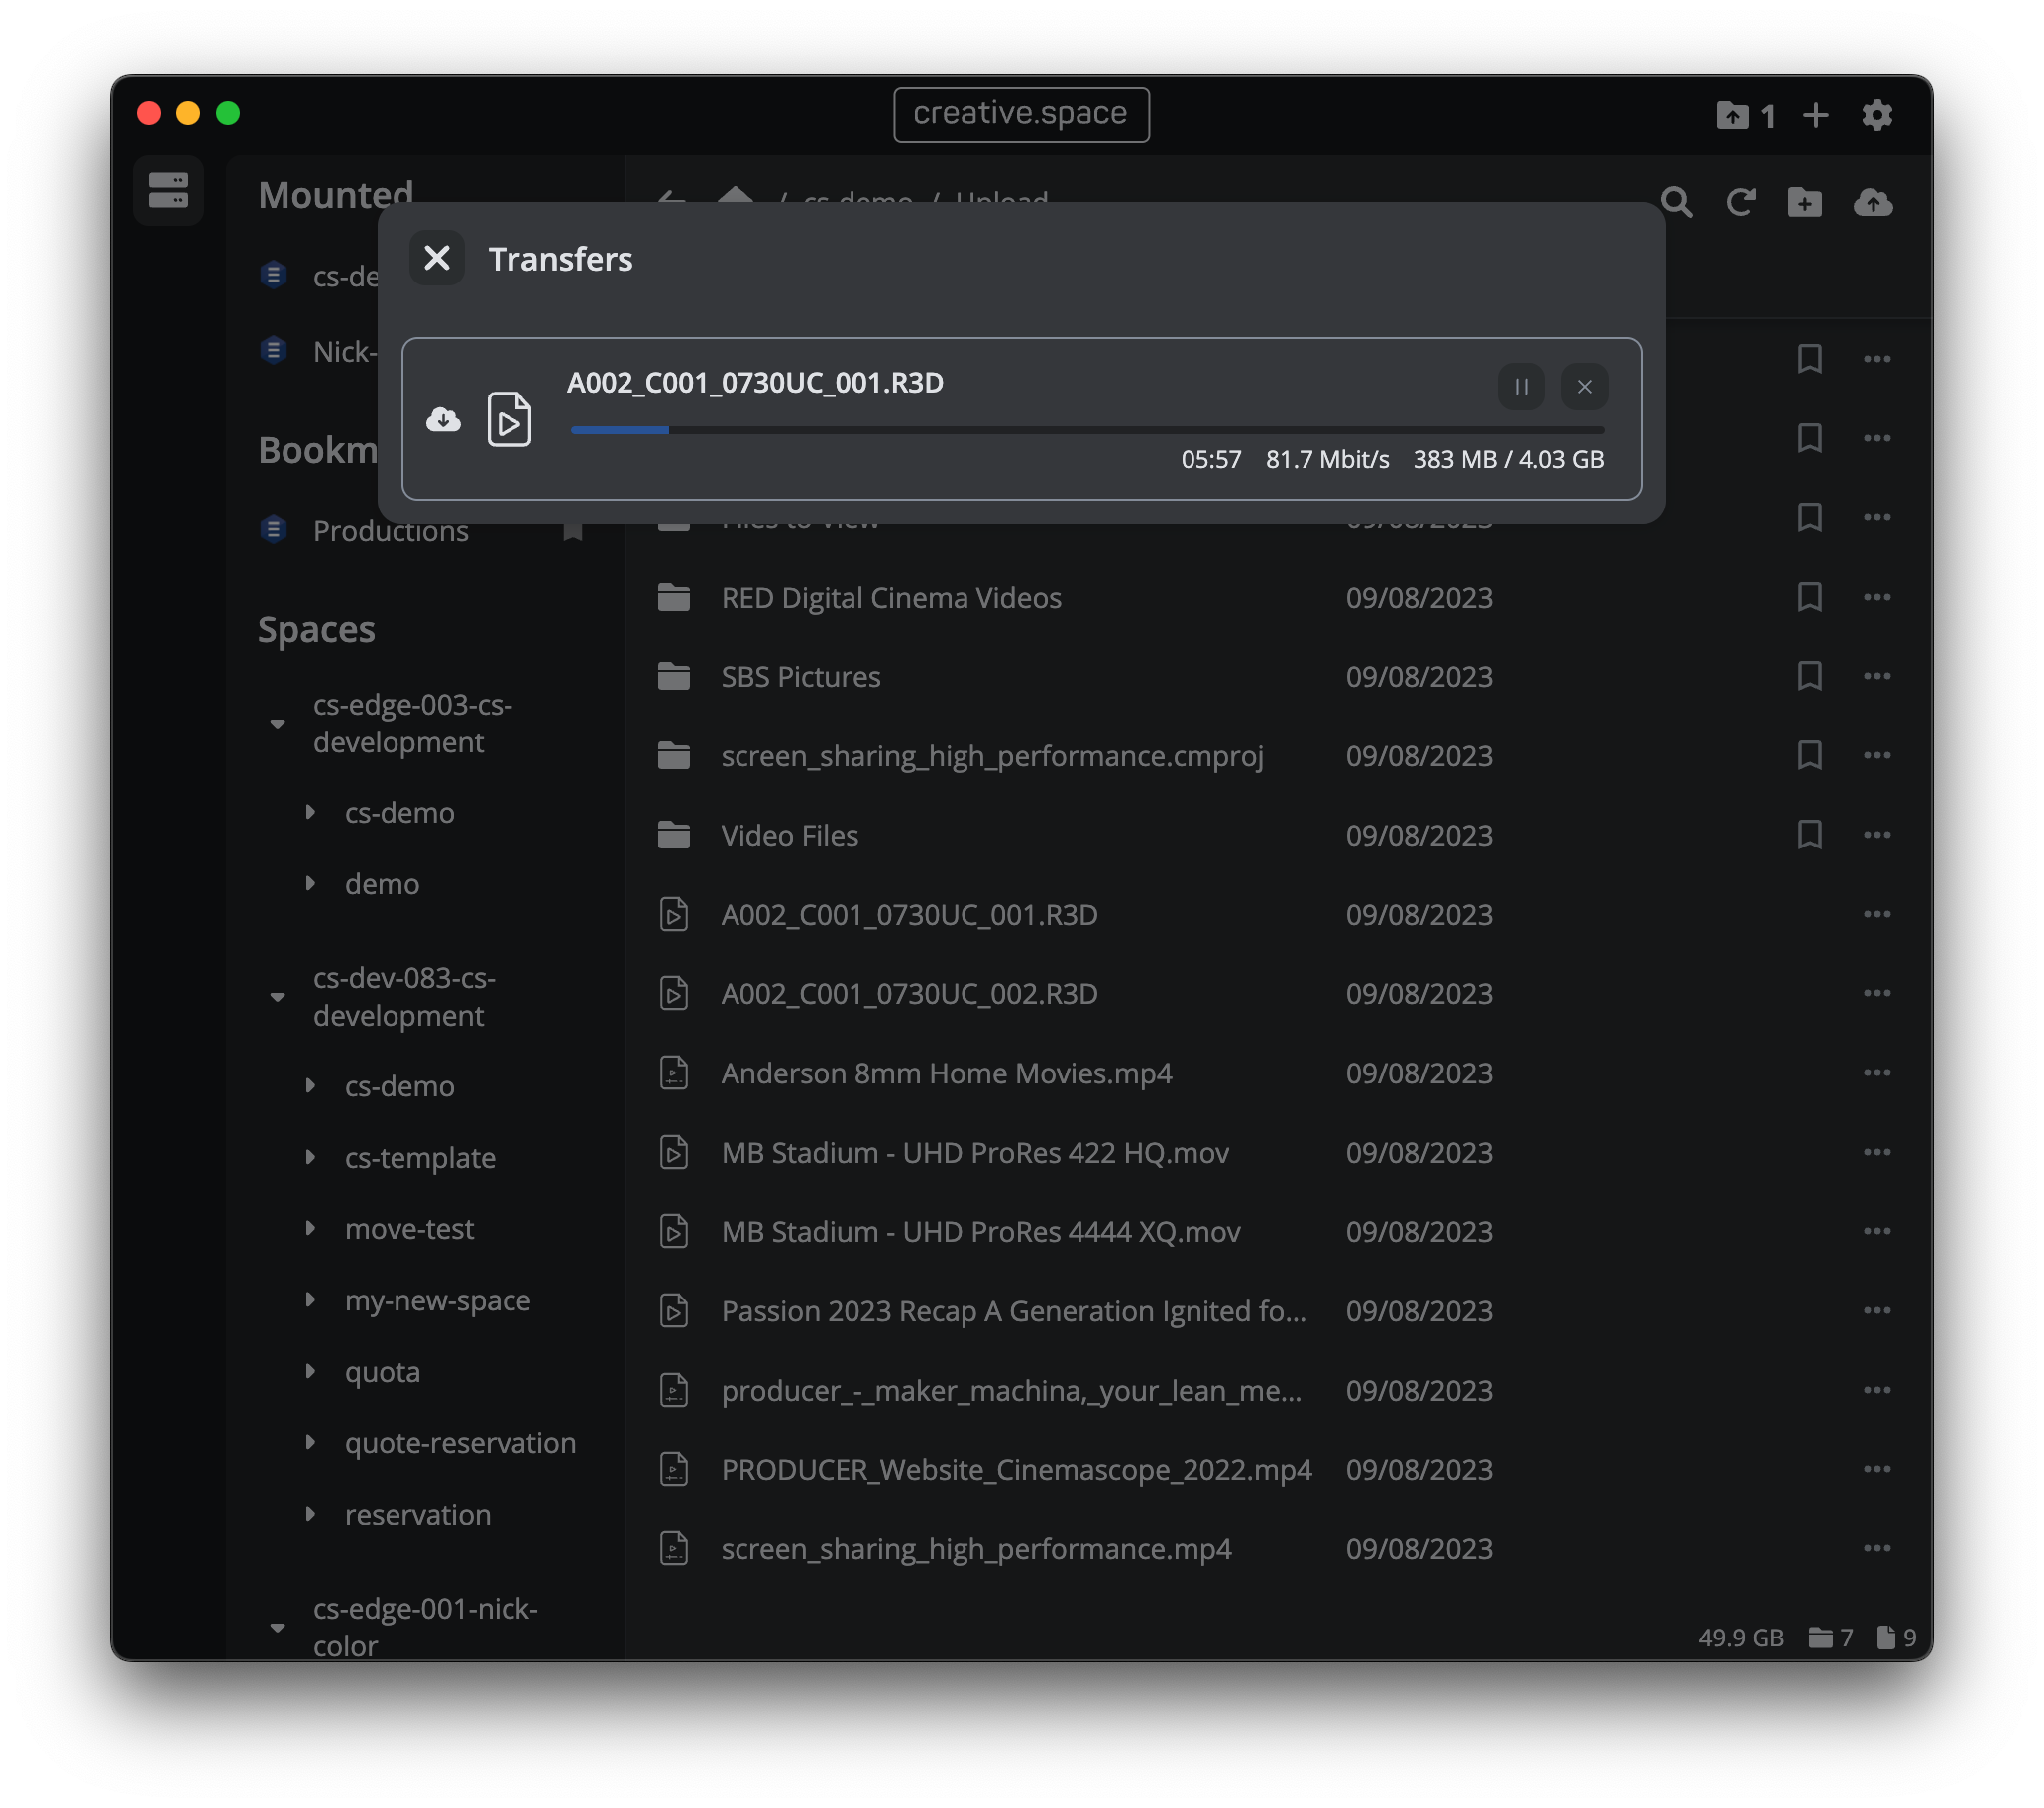Open the SBS Pictures folder

(x=801, y=676)
